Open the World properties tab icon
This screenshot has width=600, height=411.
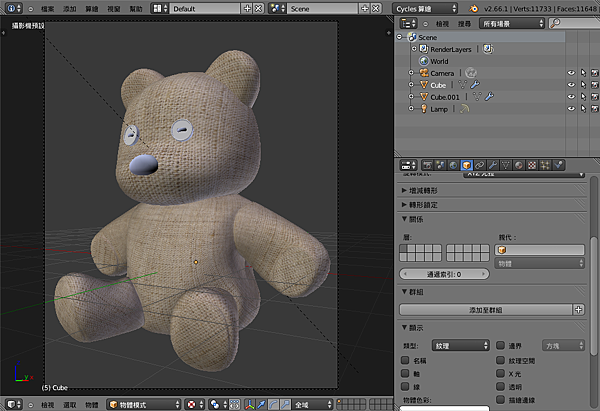point(453,164)
